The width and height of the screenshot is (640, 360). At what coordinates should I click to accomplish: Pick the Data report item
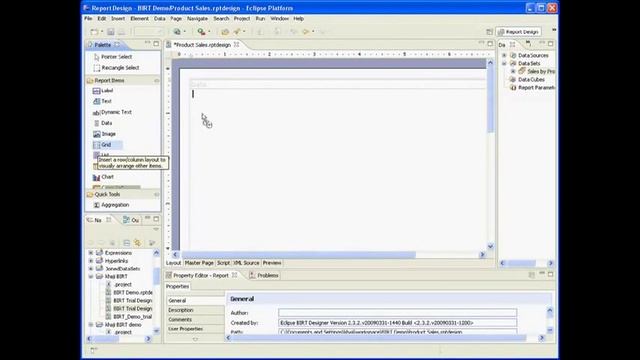102,123
